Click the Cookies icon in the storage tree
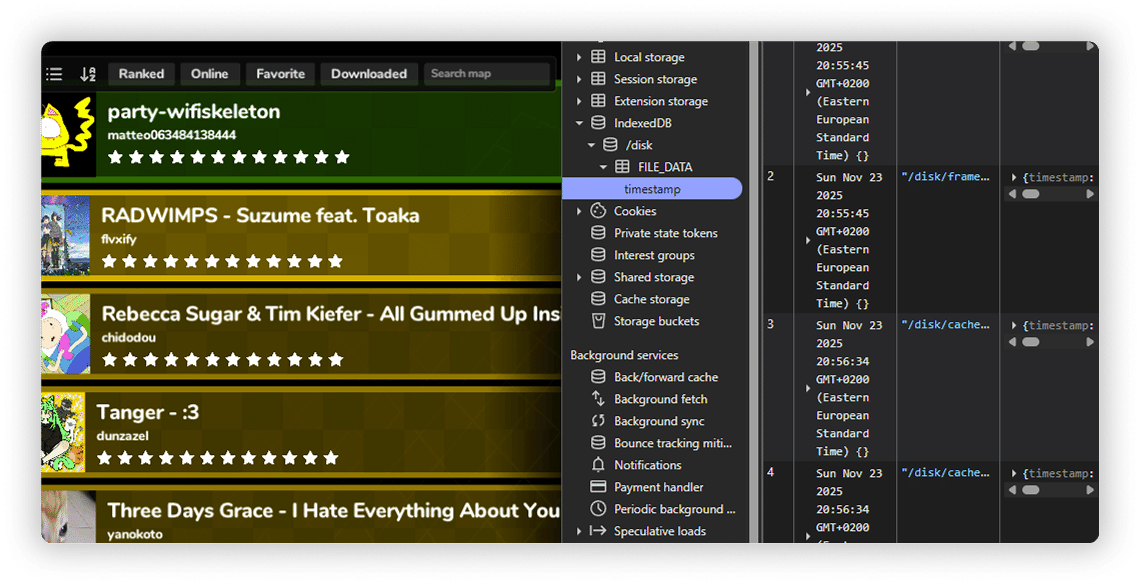The height and width of the screenshot is (585, 1141). [x=598, y=211]
